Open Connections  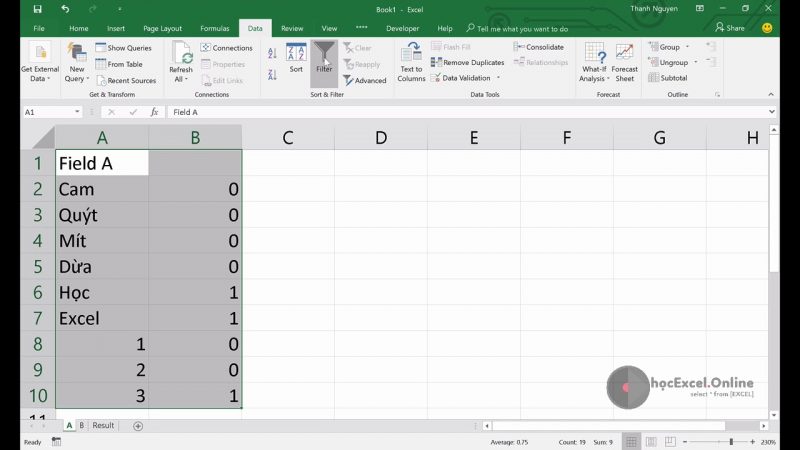tap(227, 47)
